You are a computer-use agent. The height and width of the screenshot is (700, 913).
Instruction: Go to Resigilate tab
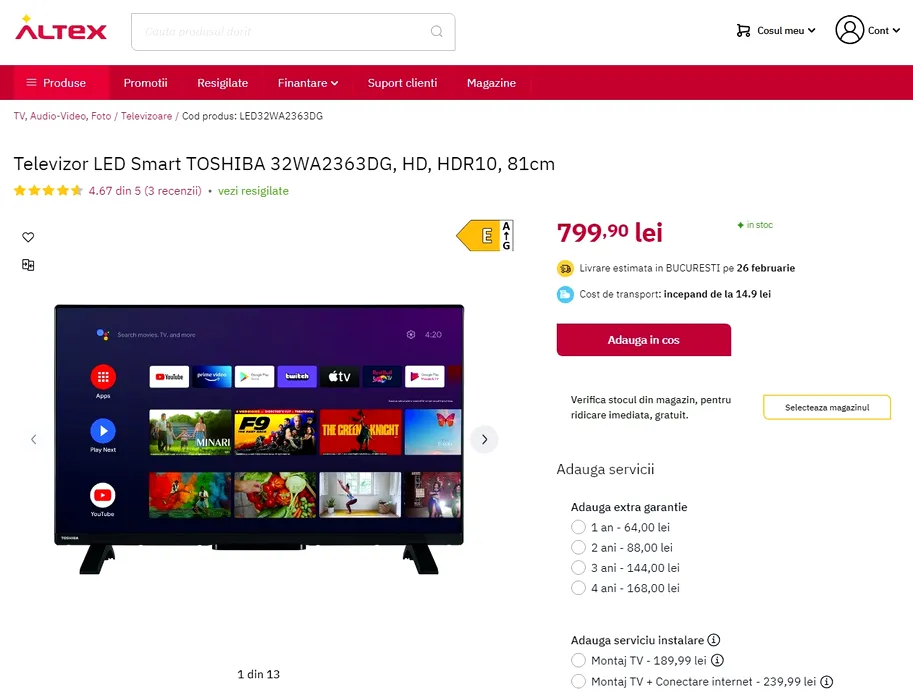point(222,83)
